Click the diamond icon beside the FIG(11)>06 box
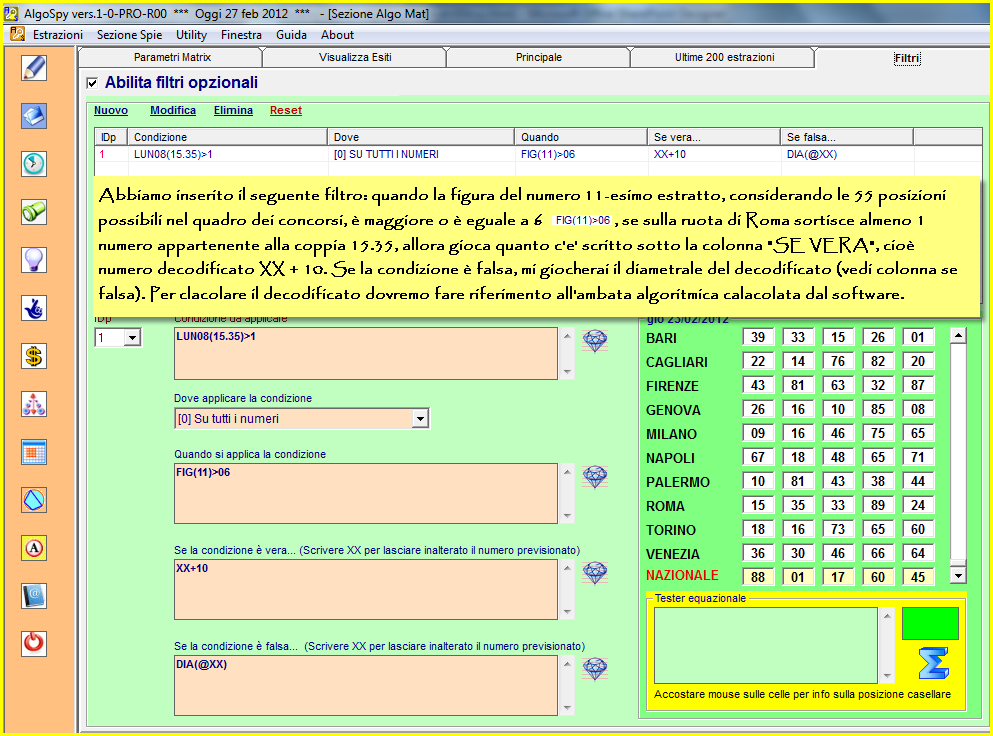 [595, 477]
